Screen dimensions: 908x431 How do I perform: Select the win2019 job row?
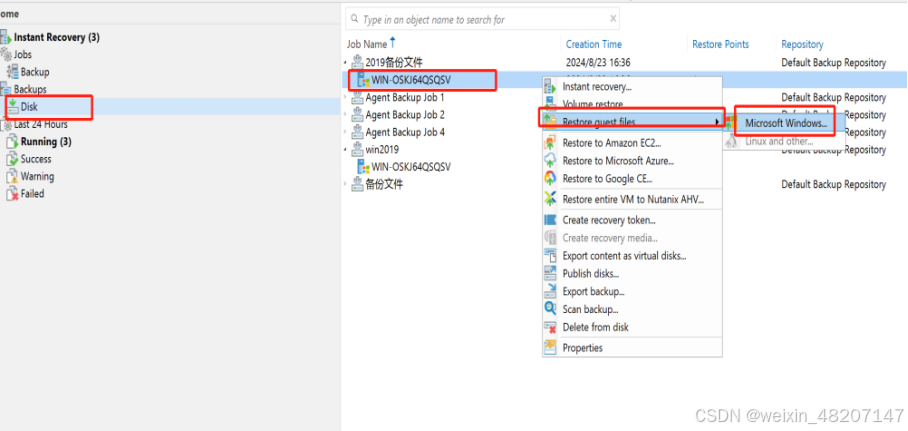(x=382, y=149)
